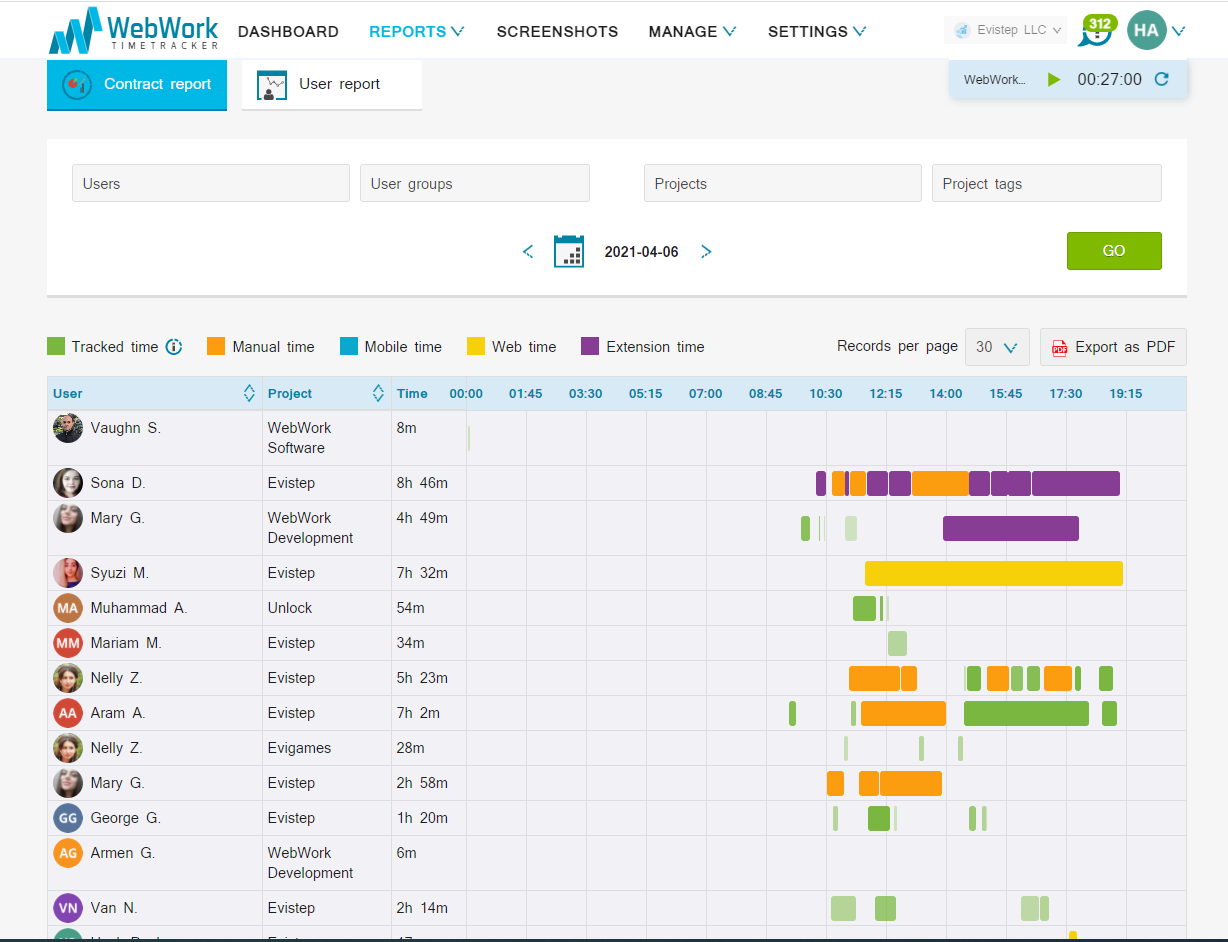Click purple Extension time legend swatch

point(590,346)
